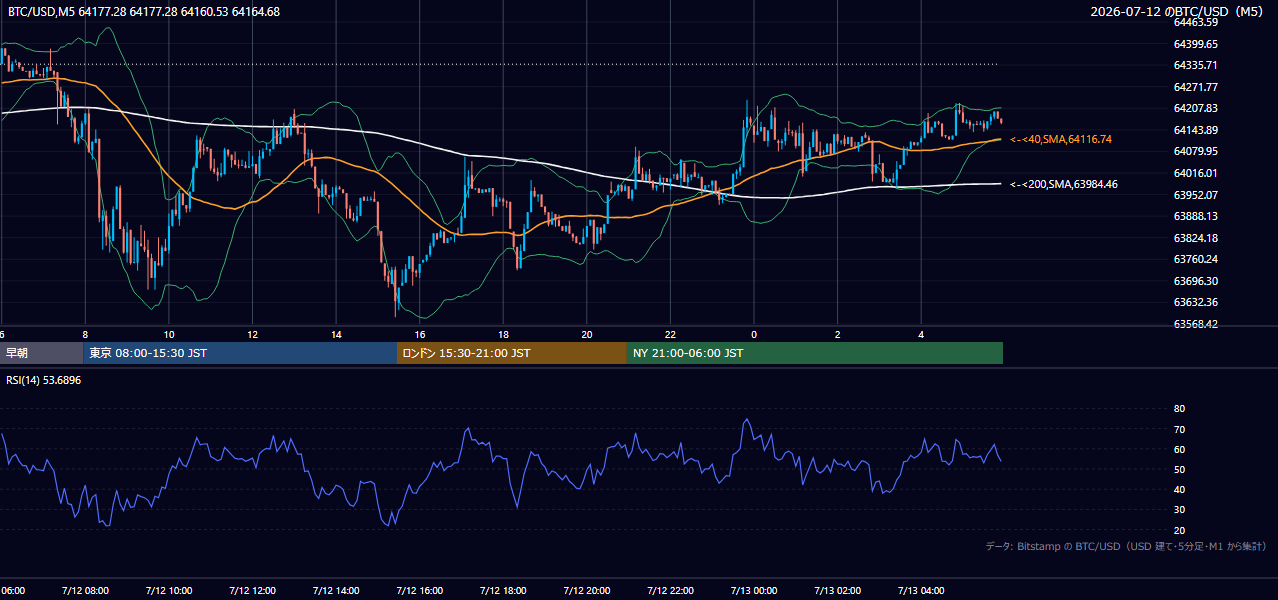
Task: Click hour mark 20 on price chart time axis
Action: click(x=586, y=334)
